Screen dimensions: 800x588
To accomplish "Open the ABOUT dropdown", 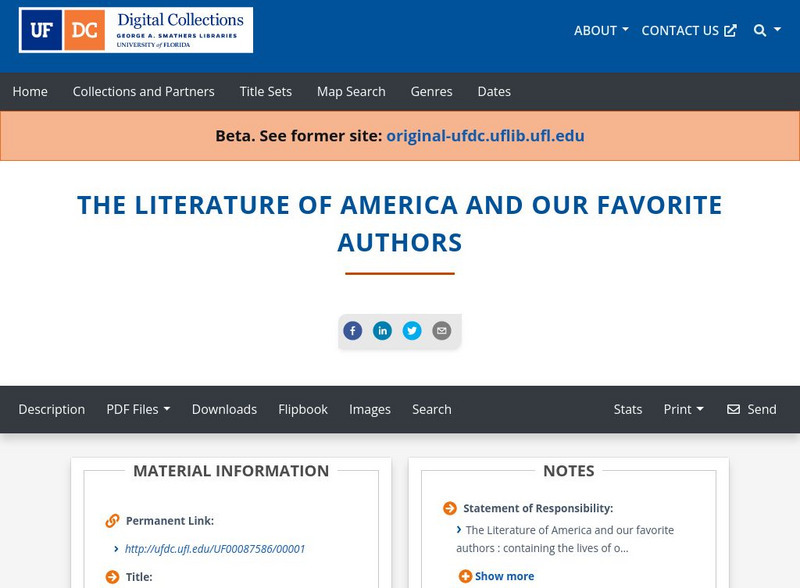I will [600, 31].
